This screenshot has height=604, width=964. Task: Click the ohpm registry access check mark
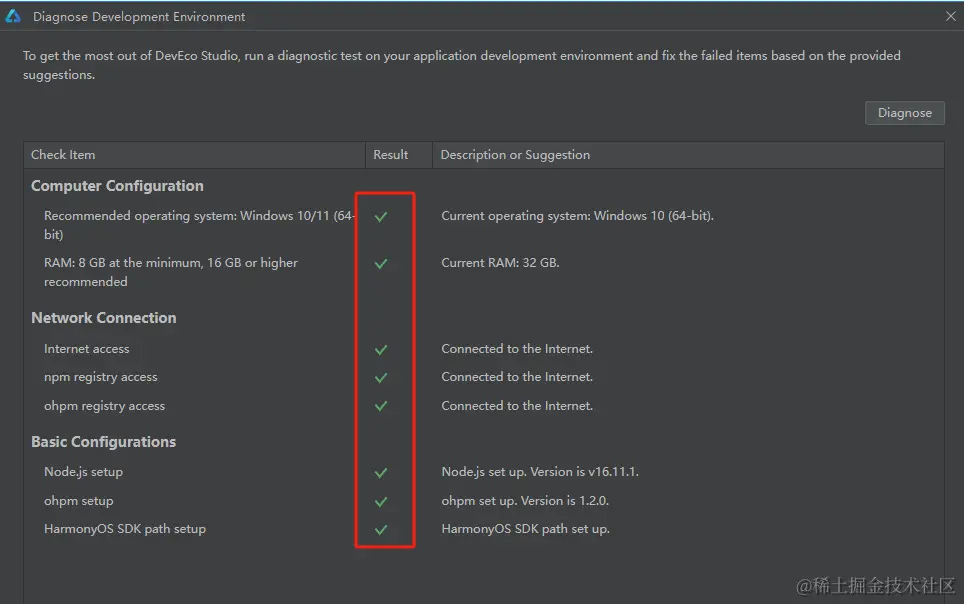point(381,407)
